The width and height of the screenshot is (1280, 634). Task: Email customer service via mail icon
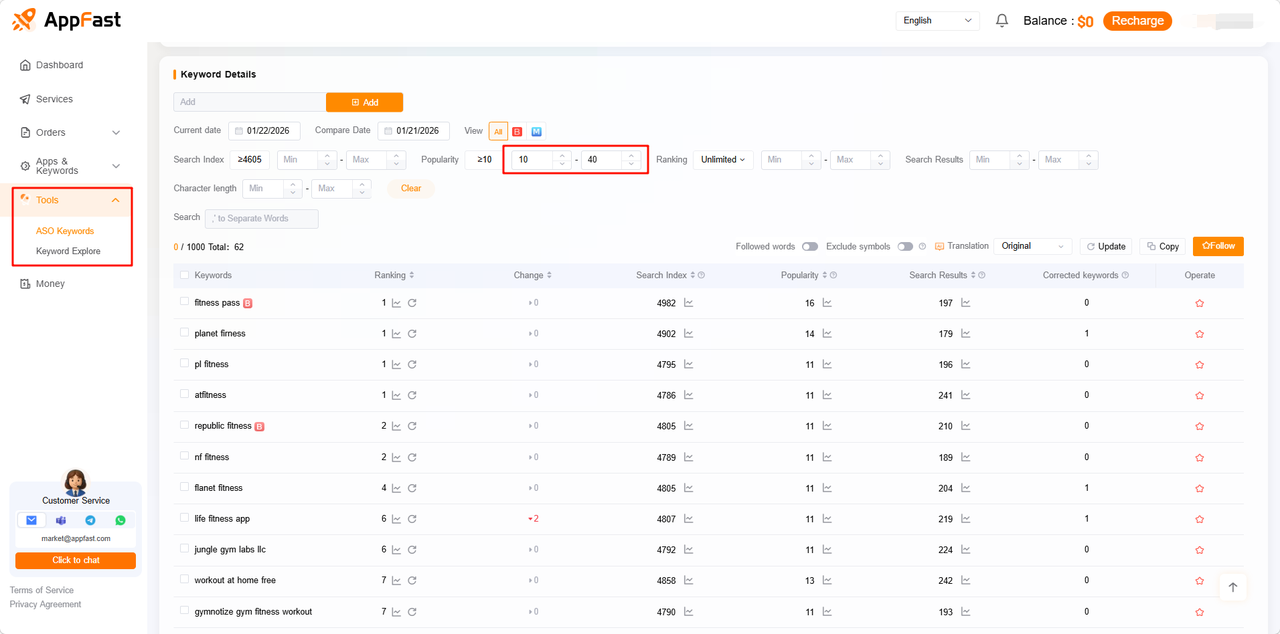[31, 520]
